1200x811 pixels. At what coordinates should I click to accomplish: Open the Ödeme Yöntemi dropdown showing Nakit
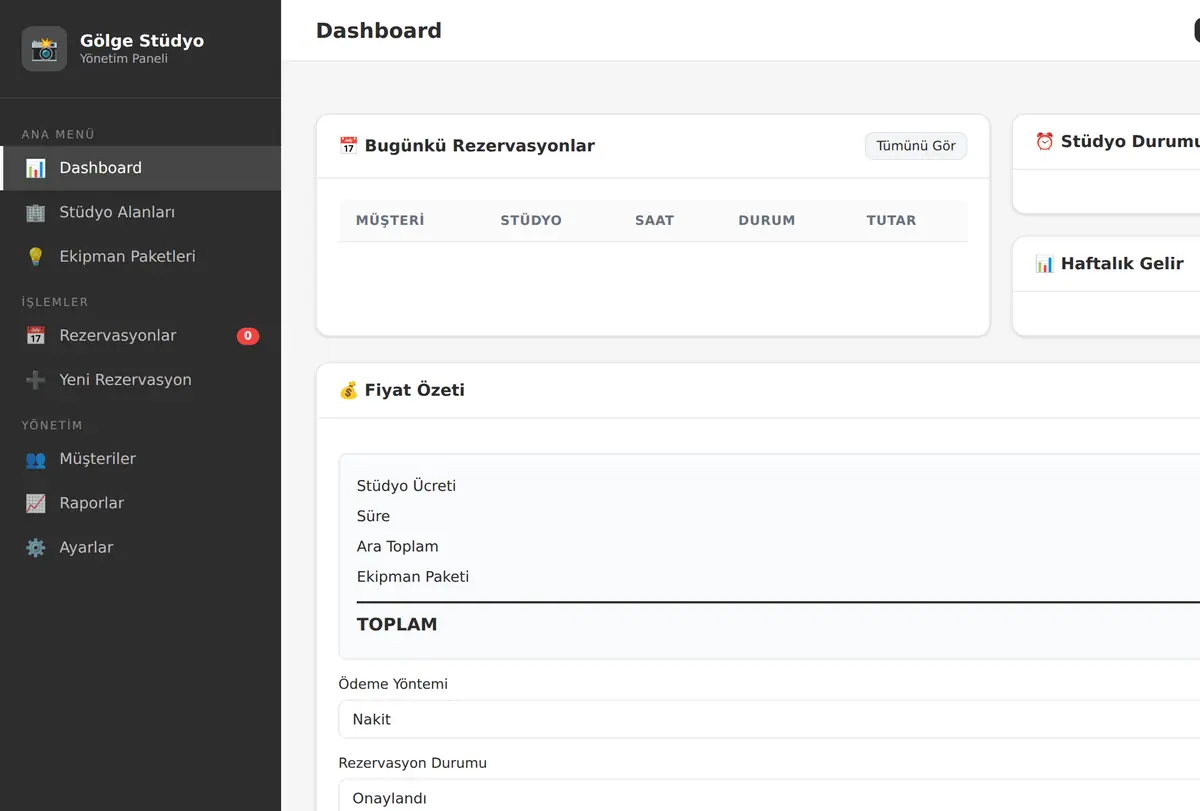click(769, 719)
